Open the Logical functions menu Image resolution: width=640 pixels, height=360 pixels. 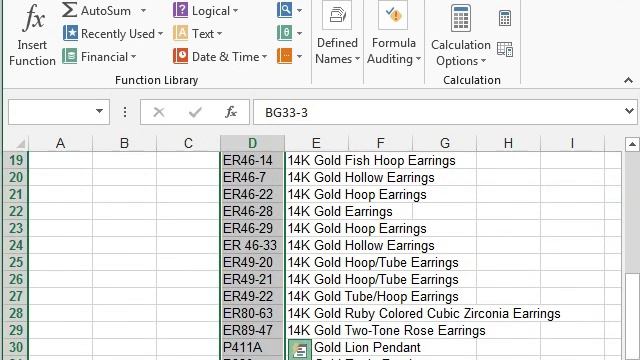point(206,11)
